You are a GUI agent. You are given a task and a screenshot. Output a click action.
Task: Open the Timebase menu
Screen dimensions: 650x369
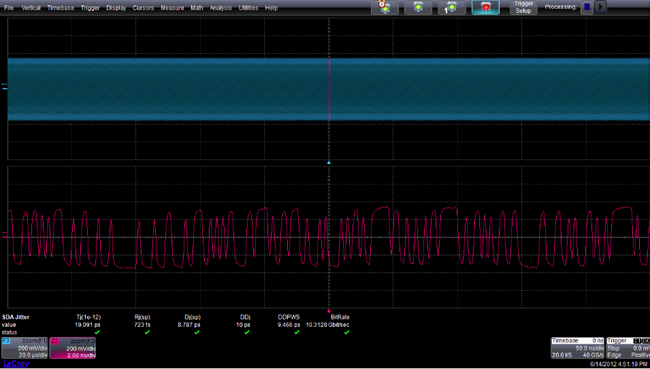[x=61, y=8]
